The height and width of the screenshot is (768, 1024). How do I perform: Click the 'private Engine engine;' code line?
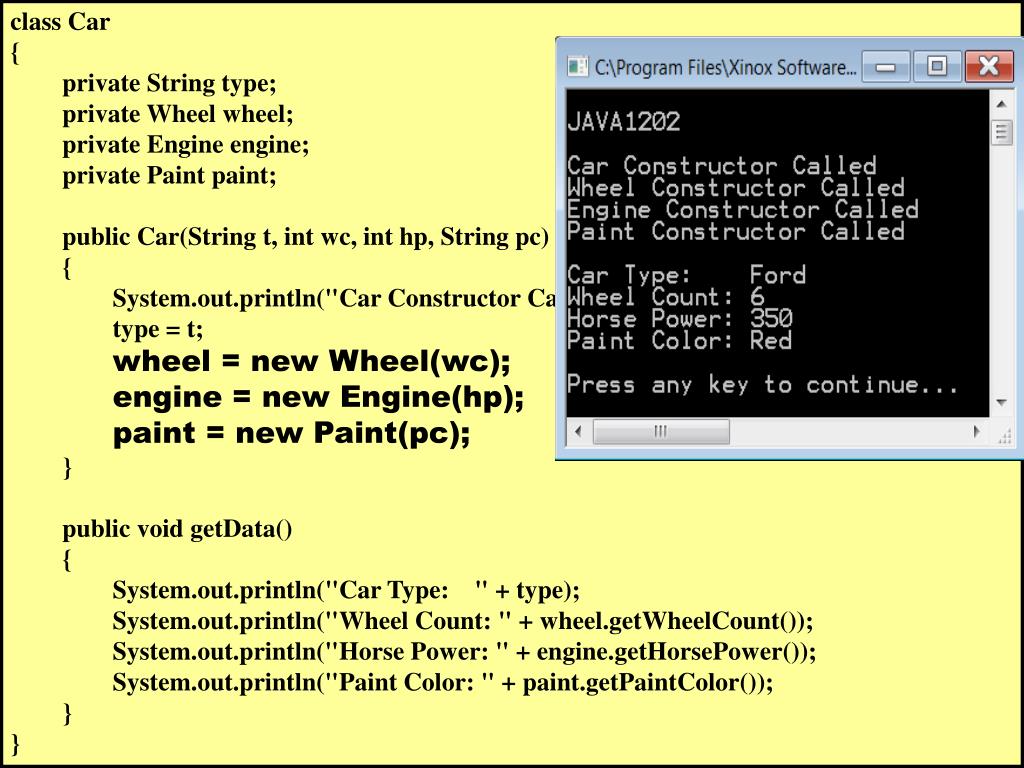click(185, 144)
